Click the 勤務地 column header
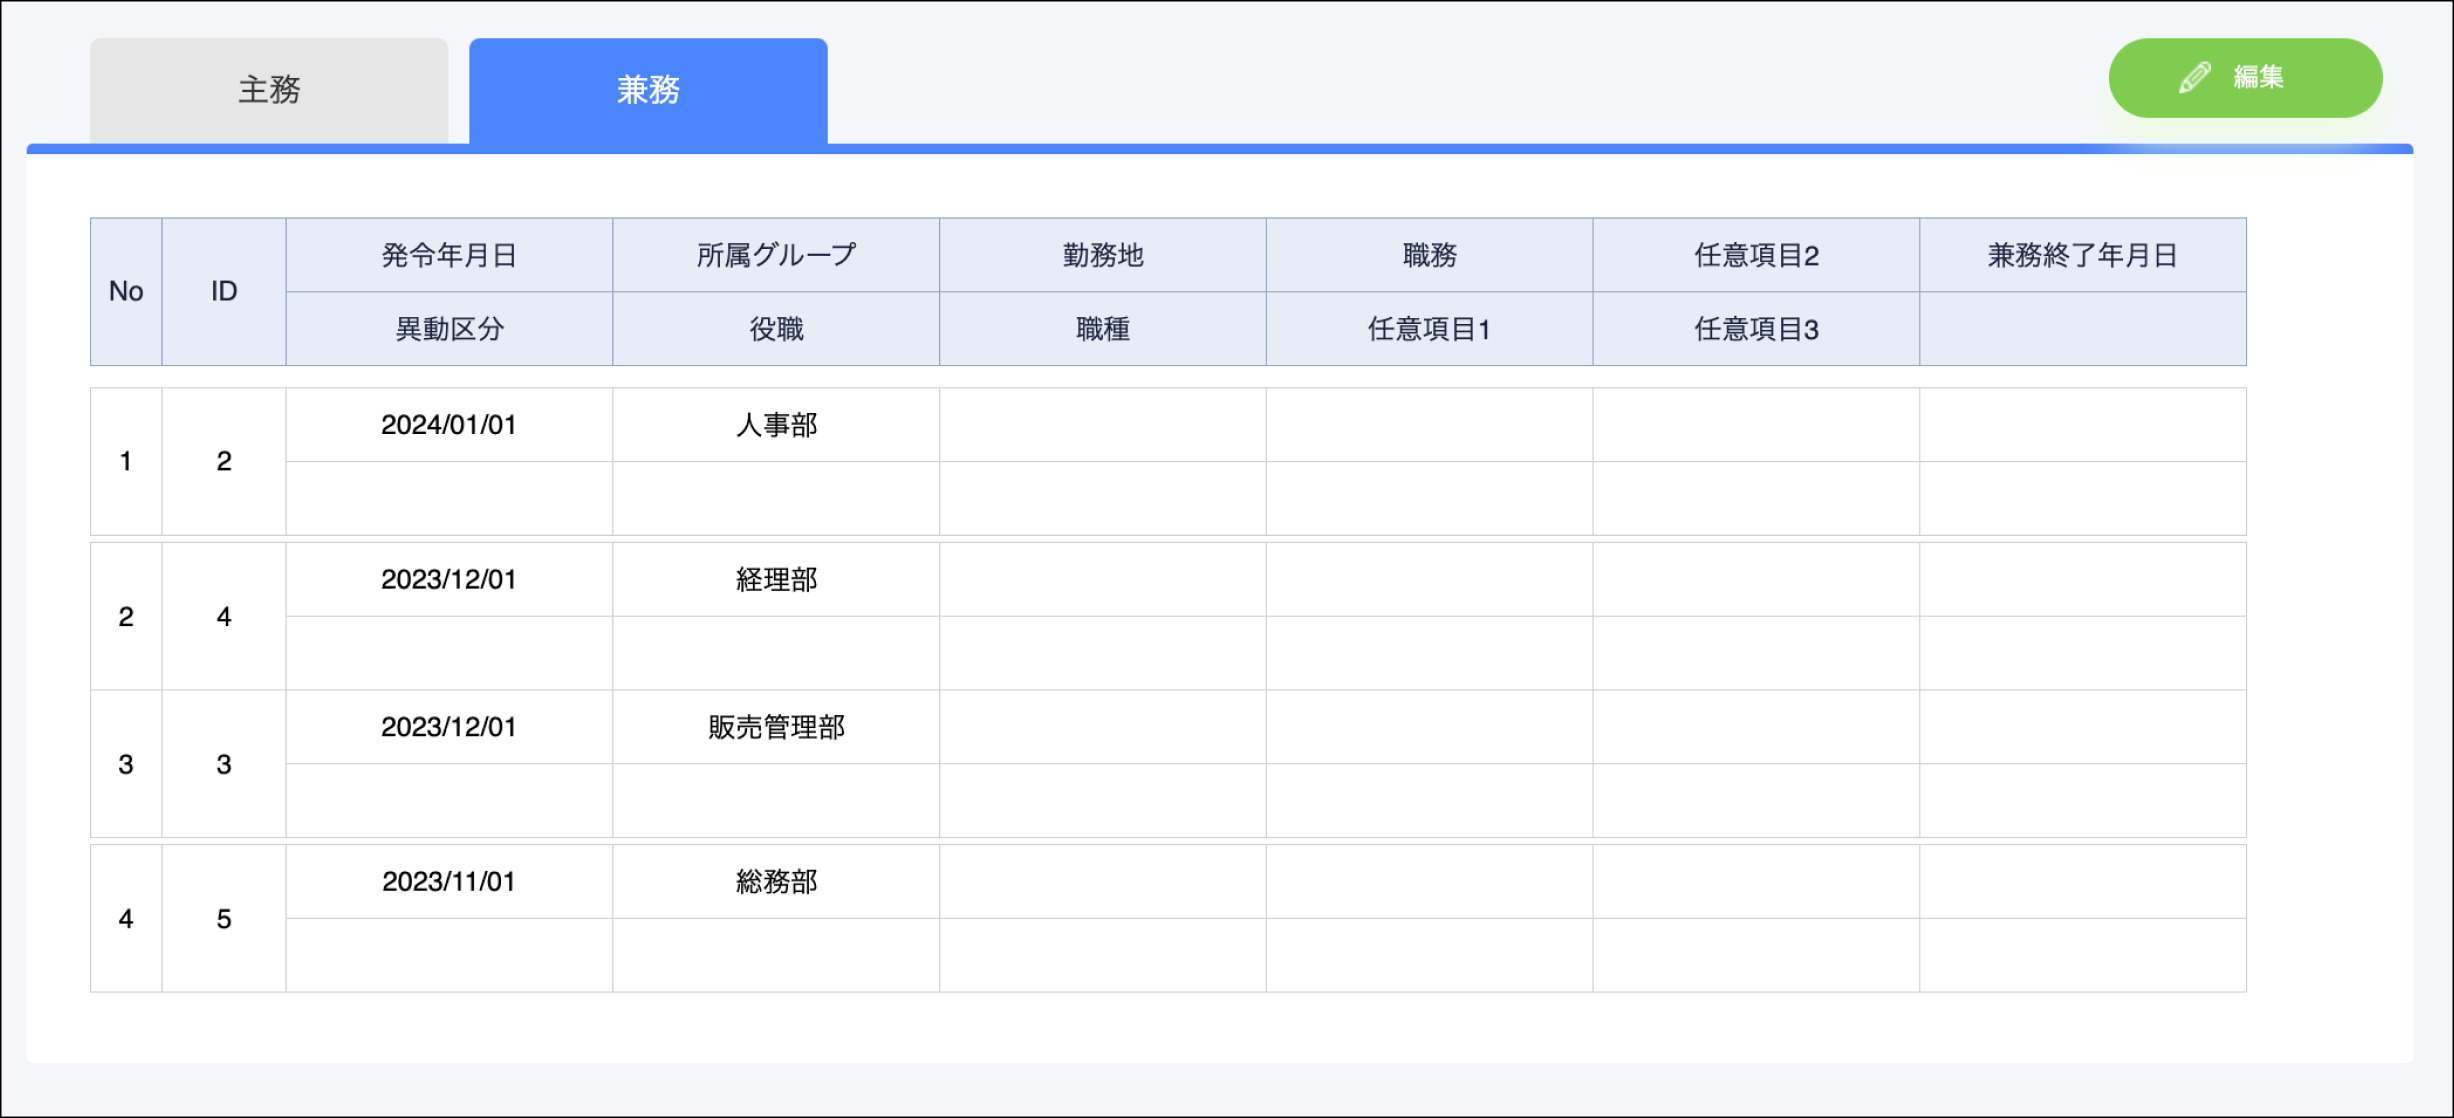The height and width of the screenshot is (1118, 2454). 1102,255
